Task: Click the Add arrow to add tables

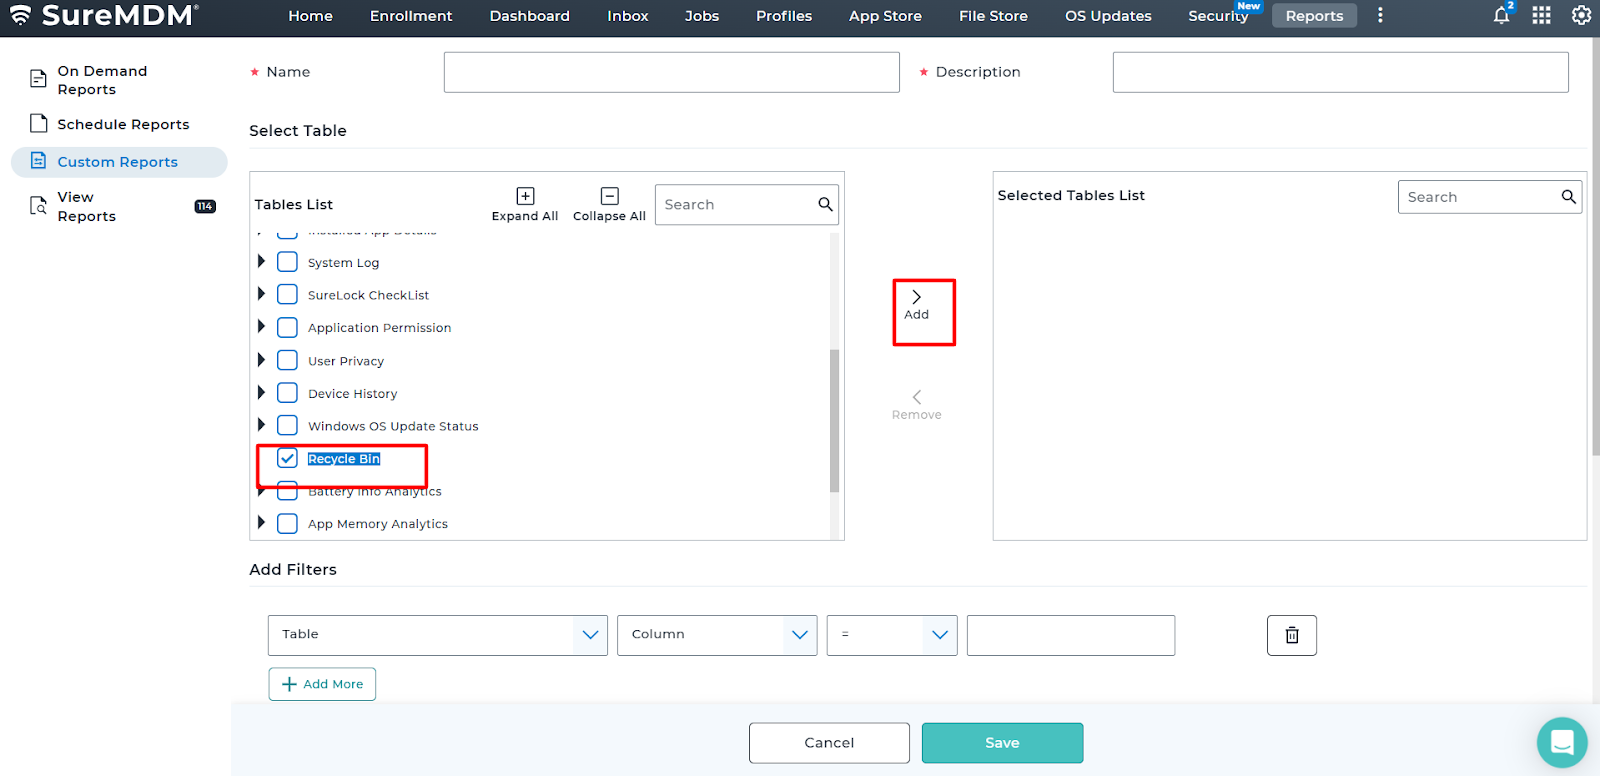Action: coord(917,304)
